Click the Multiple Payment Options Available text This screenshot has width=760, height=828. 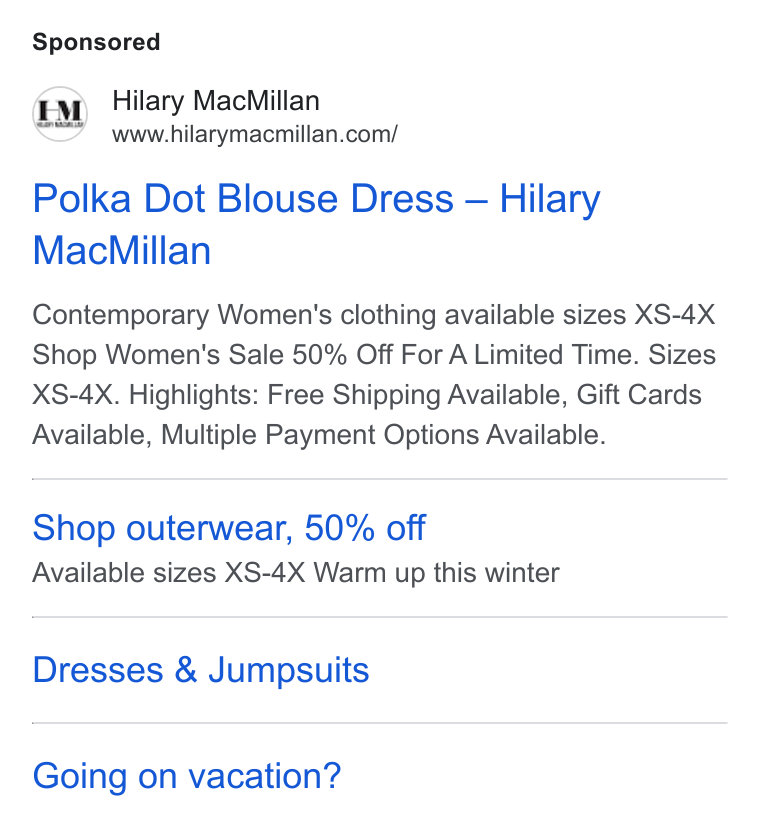point(383,435)
